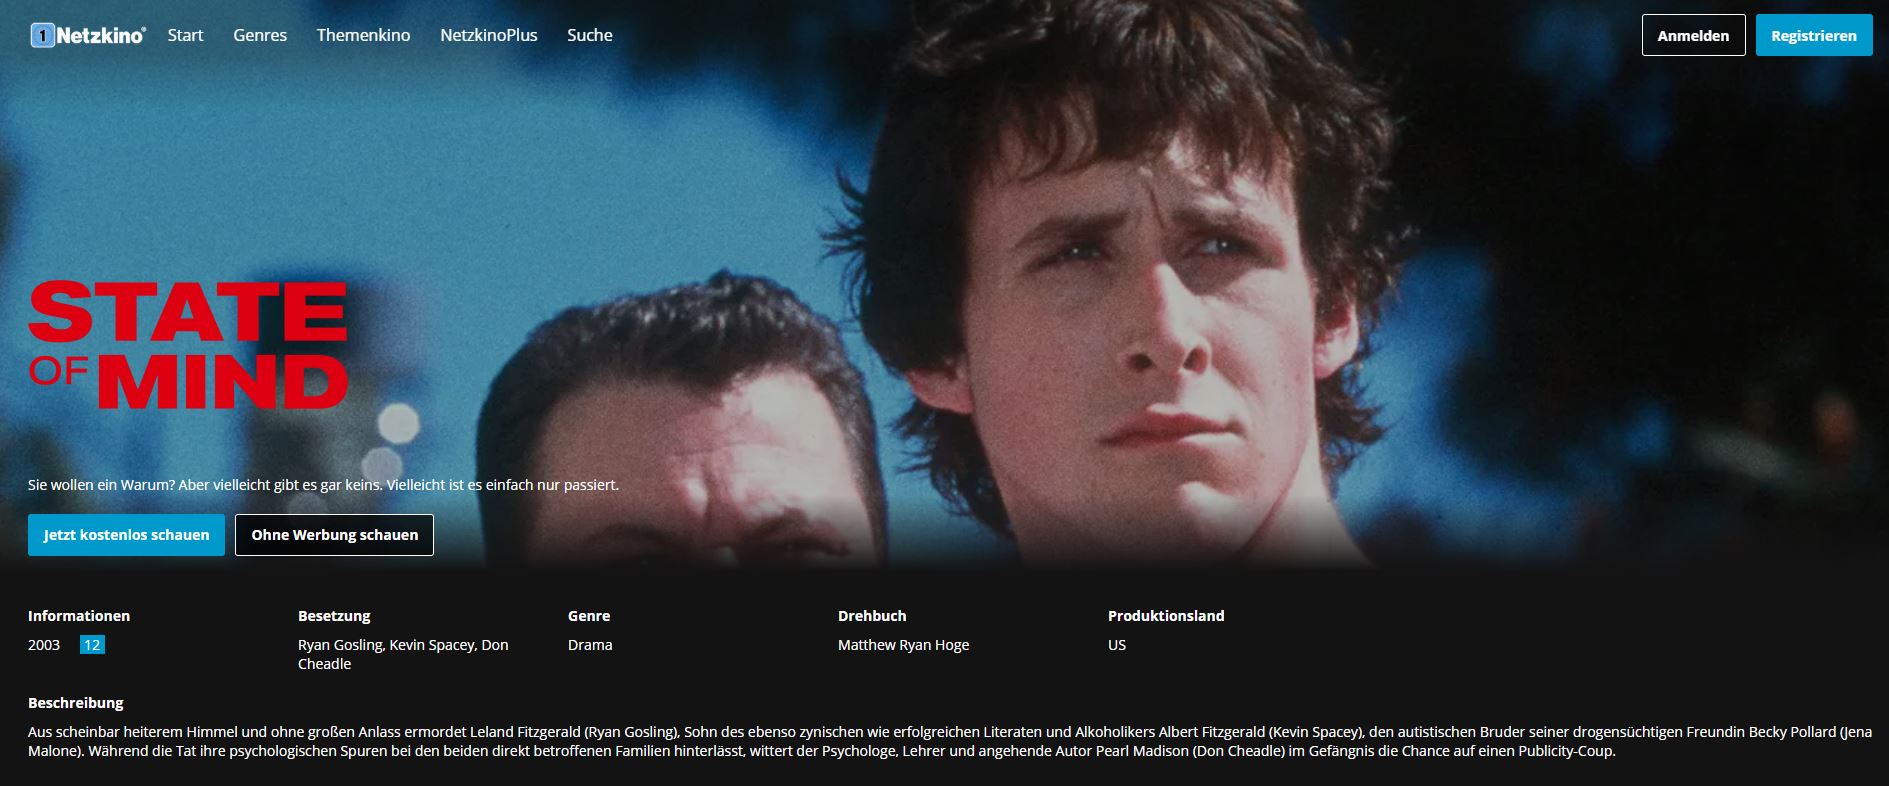The height and width of the screenshot is (786, 1889).
Task: Click screenwriter name Matthew Ryan Hoge
Action: click(x=903, y=645)
